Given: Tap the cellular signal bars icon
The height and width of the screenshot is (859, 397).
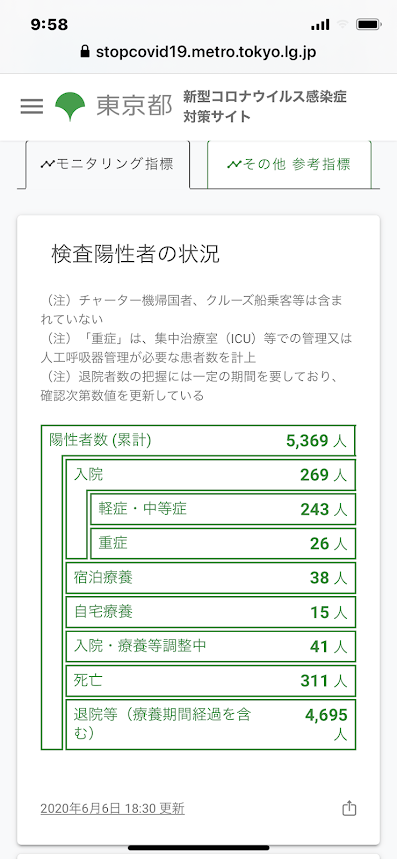Looking at the screenshot, I should pyautogui.click(x=320, y=25).
